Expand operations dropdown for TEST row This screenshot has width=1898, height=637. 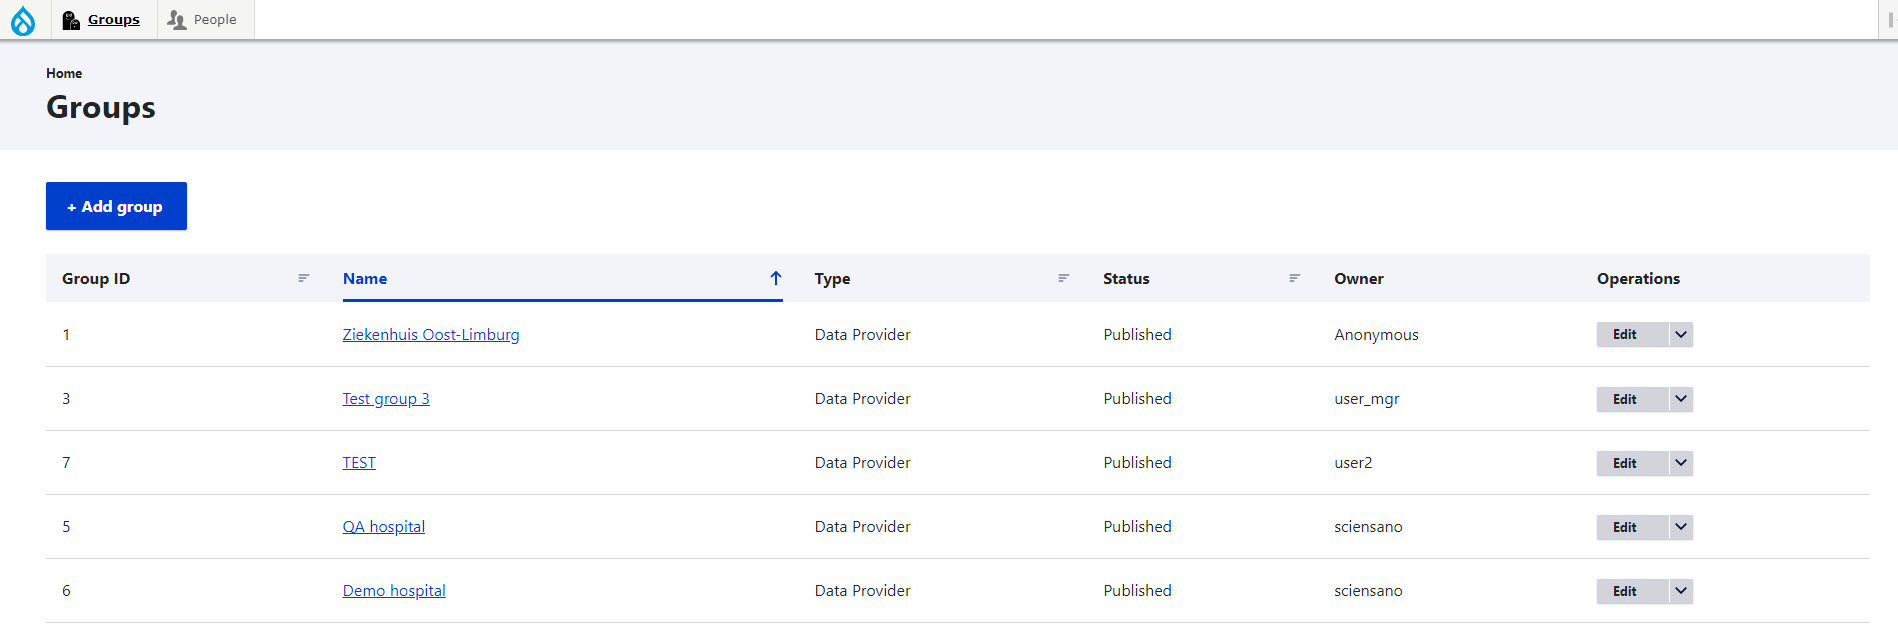[1681, 463]
